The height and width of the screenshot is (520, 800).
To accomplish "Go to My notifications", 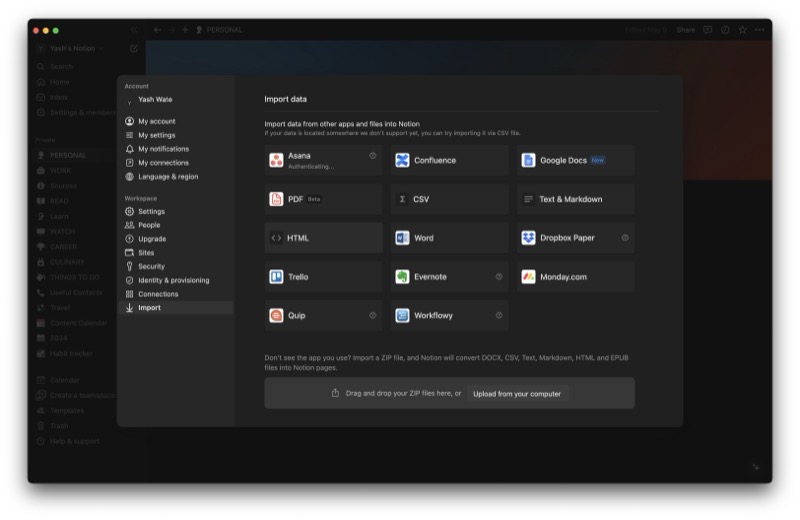I will [x=176, y=149].
